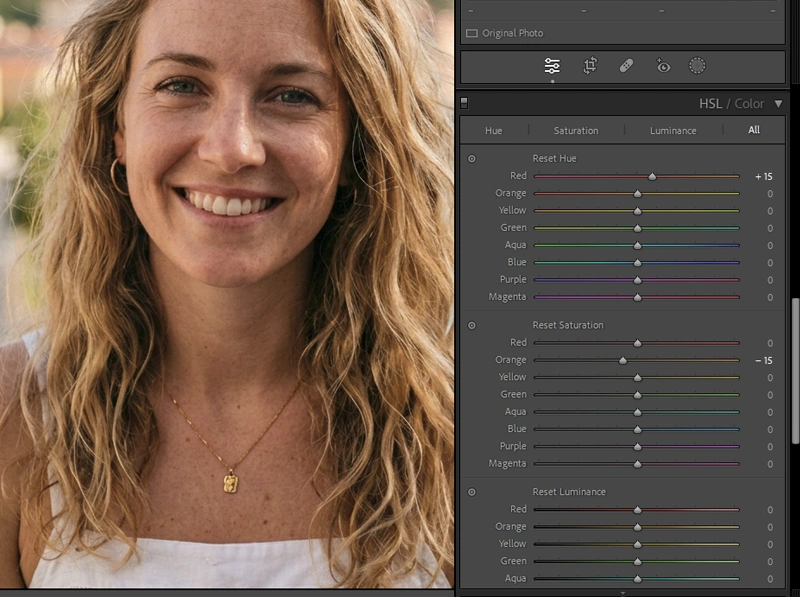Select the All tab

pos(754,130)
